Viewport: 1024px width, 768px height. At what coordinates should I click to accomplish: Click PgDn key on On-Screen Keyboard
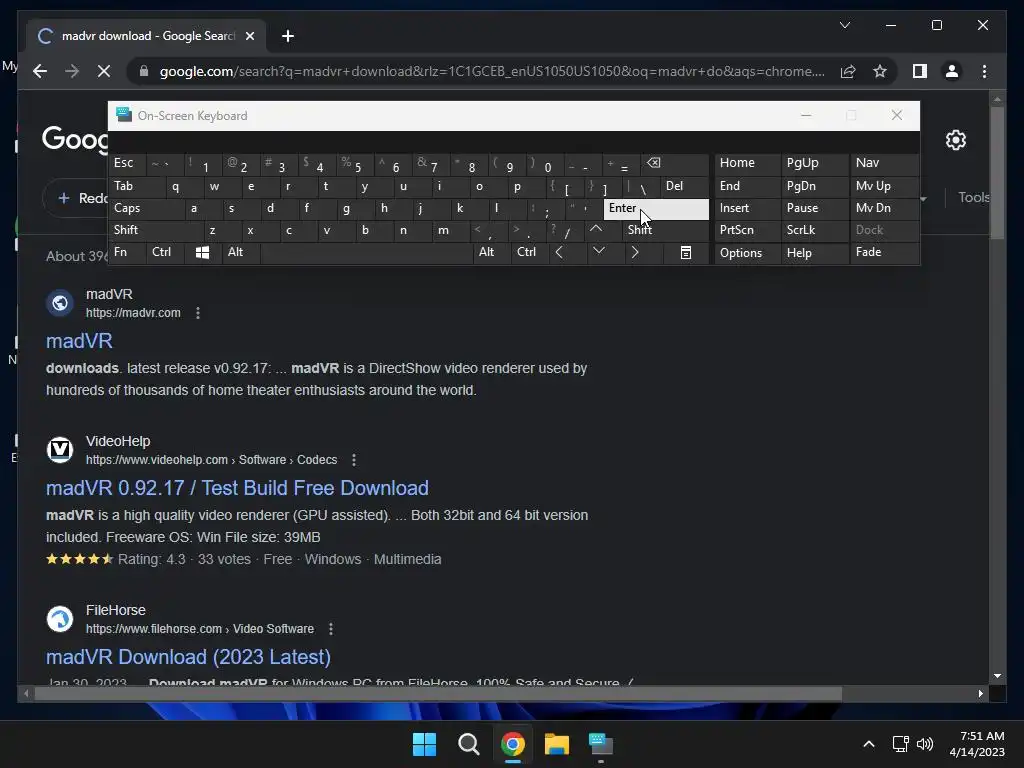click(814, 186)
